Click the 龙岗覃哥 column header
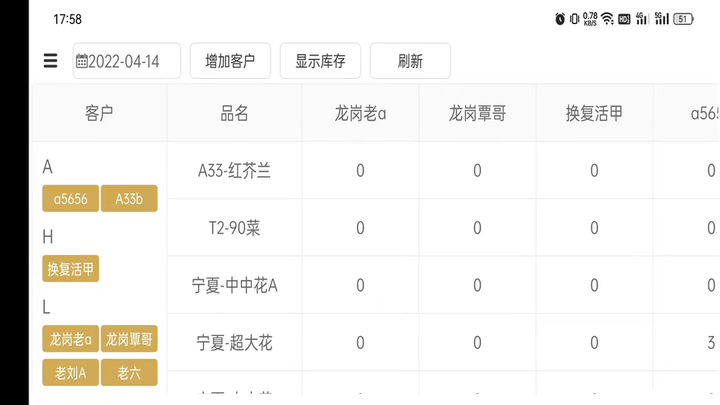 tap(478, 113)
